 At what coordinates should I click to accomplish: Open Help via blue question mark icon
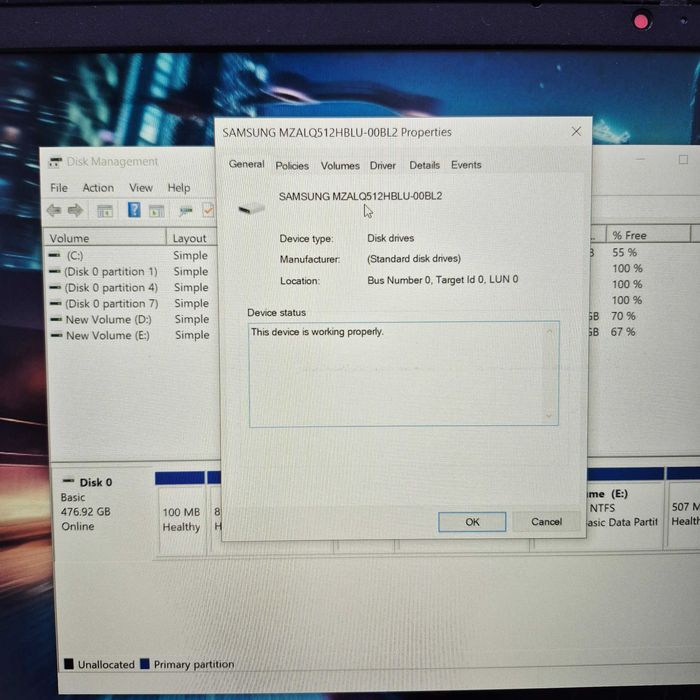[134, 210]
